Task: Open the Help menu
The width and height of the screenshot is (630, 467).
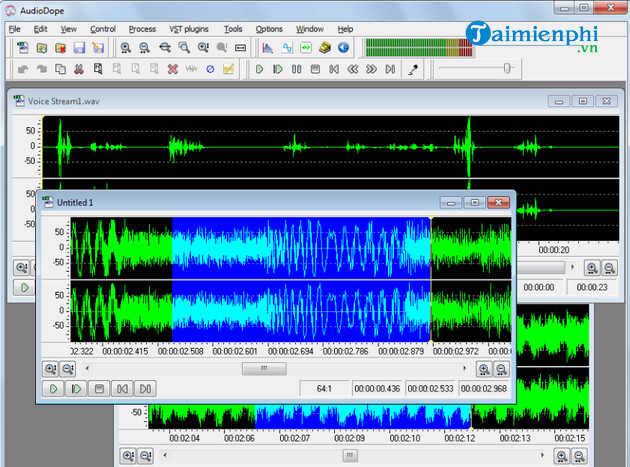Action: pyautogui.click(x=345, y=29)
